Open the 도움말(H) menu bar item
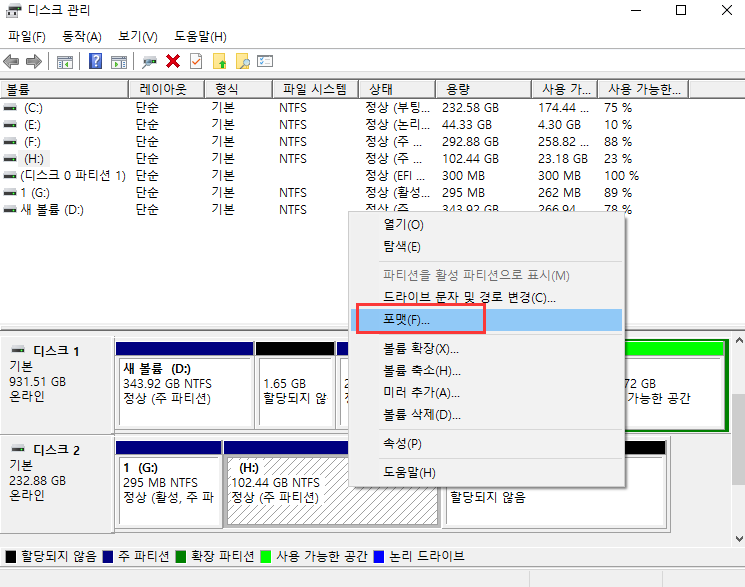This screenshot has height=587, width=745. 200,37
